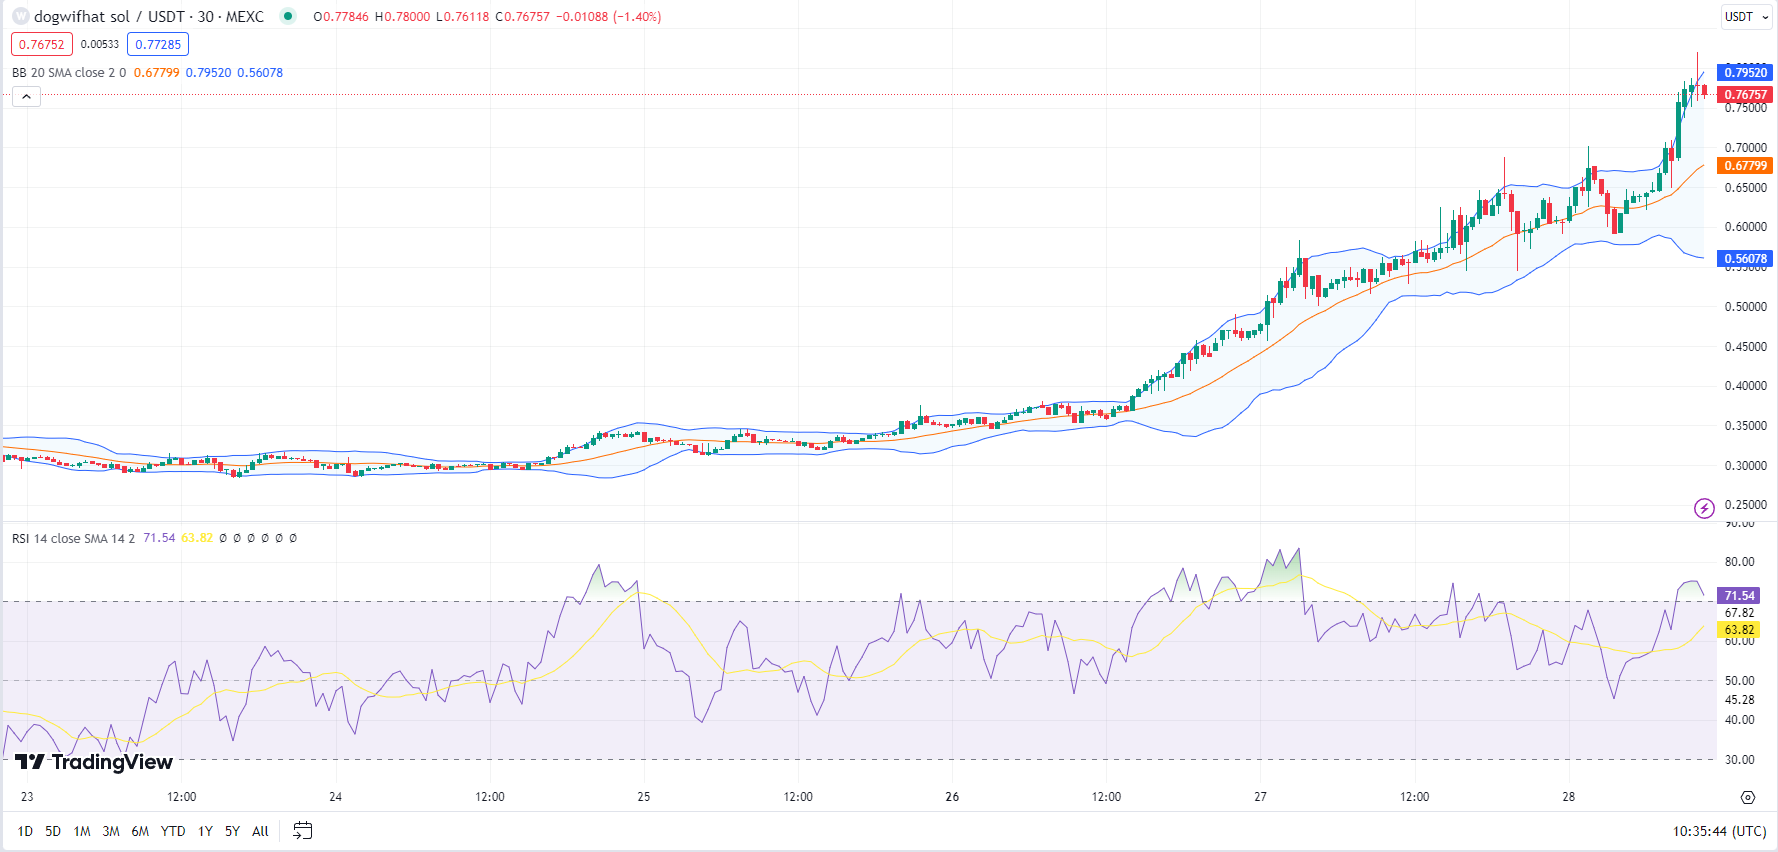Image resolution: width=1778 pixels, height=852 pixels.
Task: Click the date label 28 on time axis
Action: coord(1568,797)
